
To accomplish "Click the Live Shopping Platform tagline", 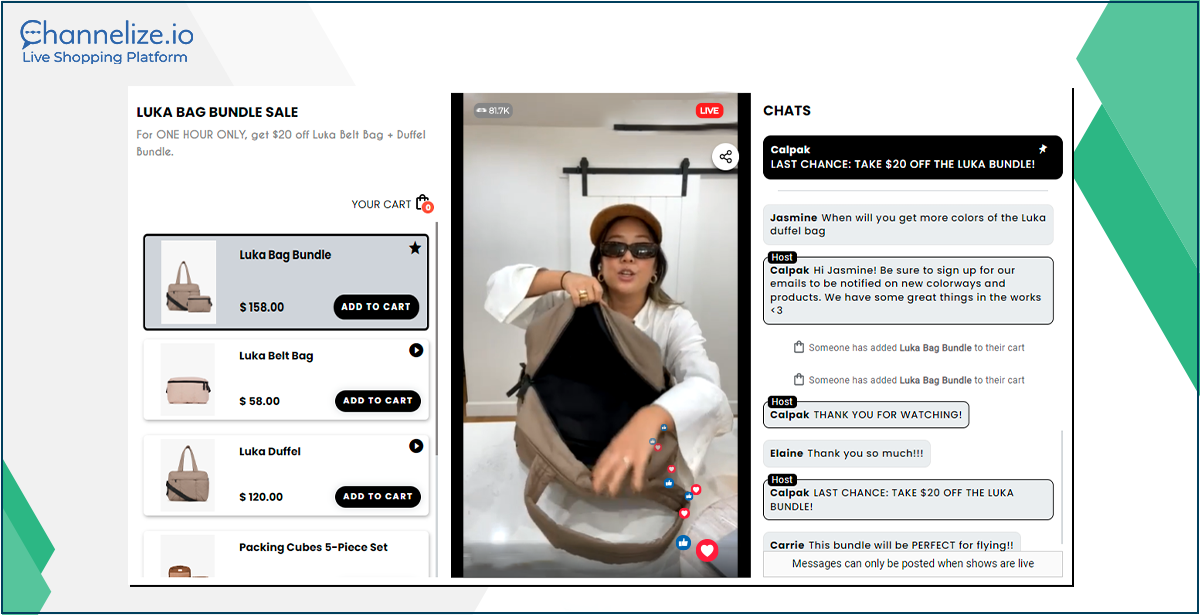I will [104, 57].
